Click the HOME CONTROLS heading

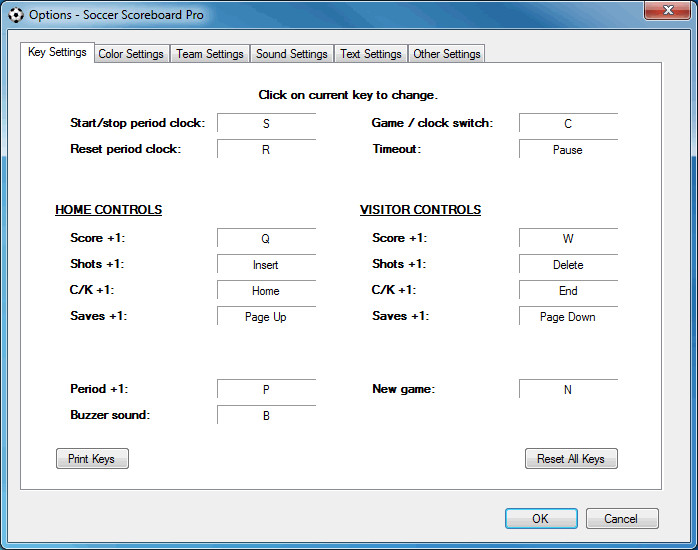109,210
